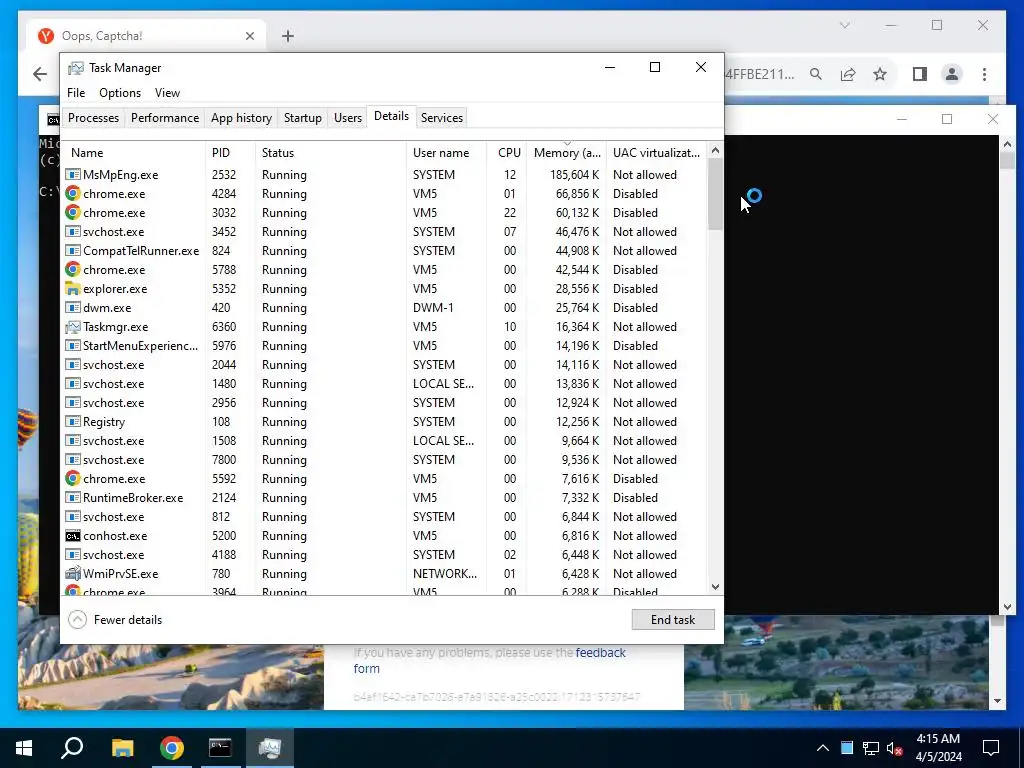Click the 185,604 K memory value

(x=574, y=175)
